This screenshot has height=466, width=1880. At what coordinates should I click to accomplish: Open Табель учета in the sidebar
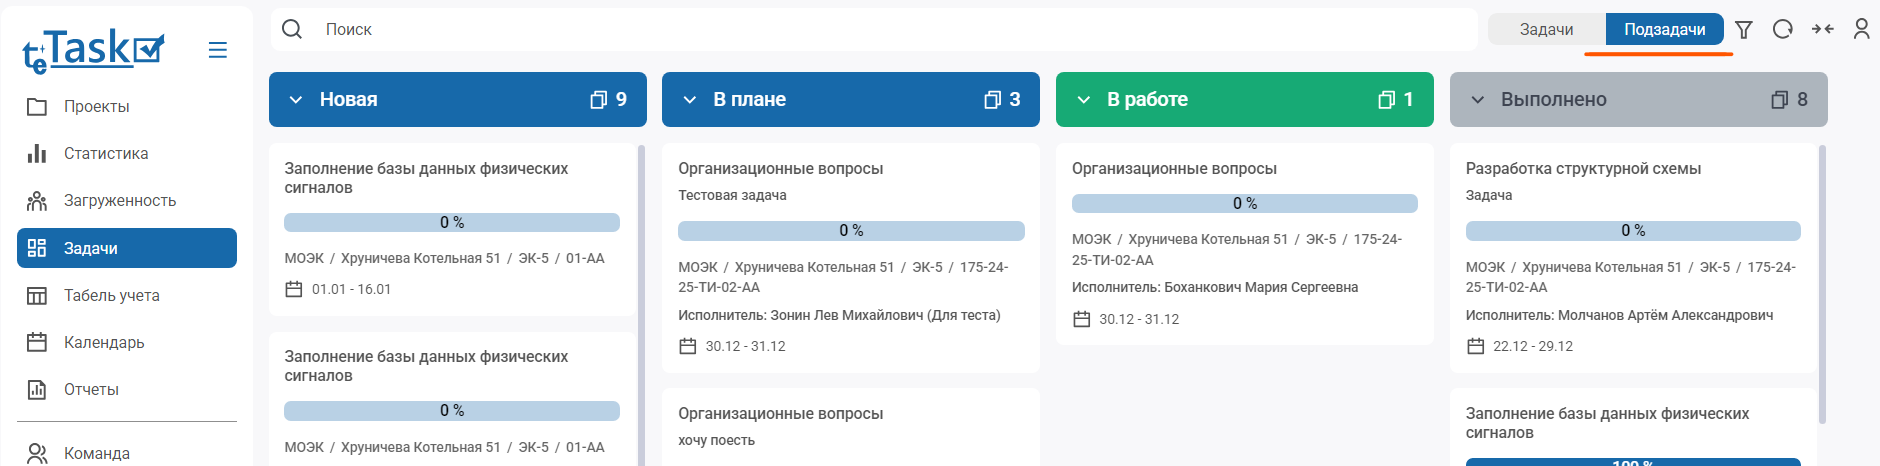(x=111, y=296)
